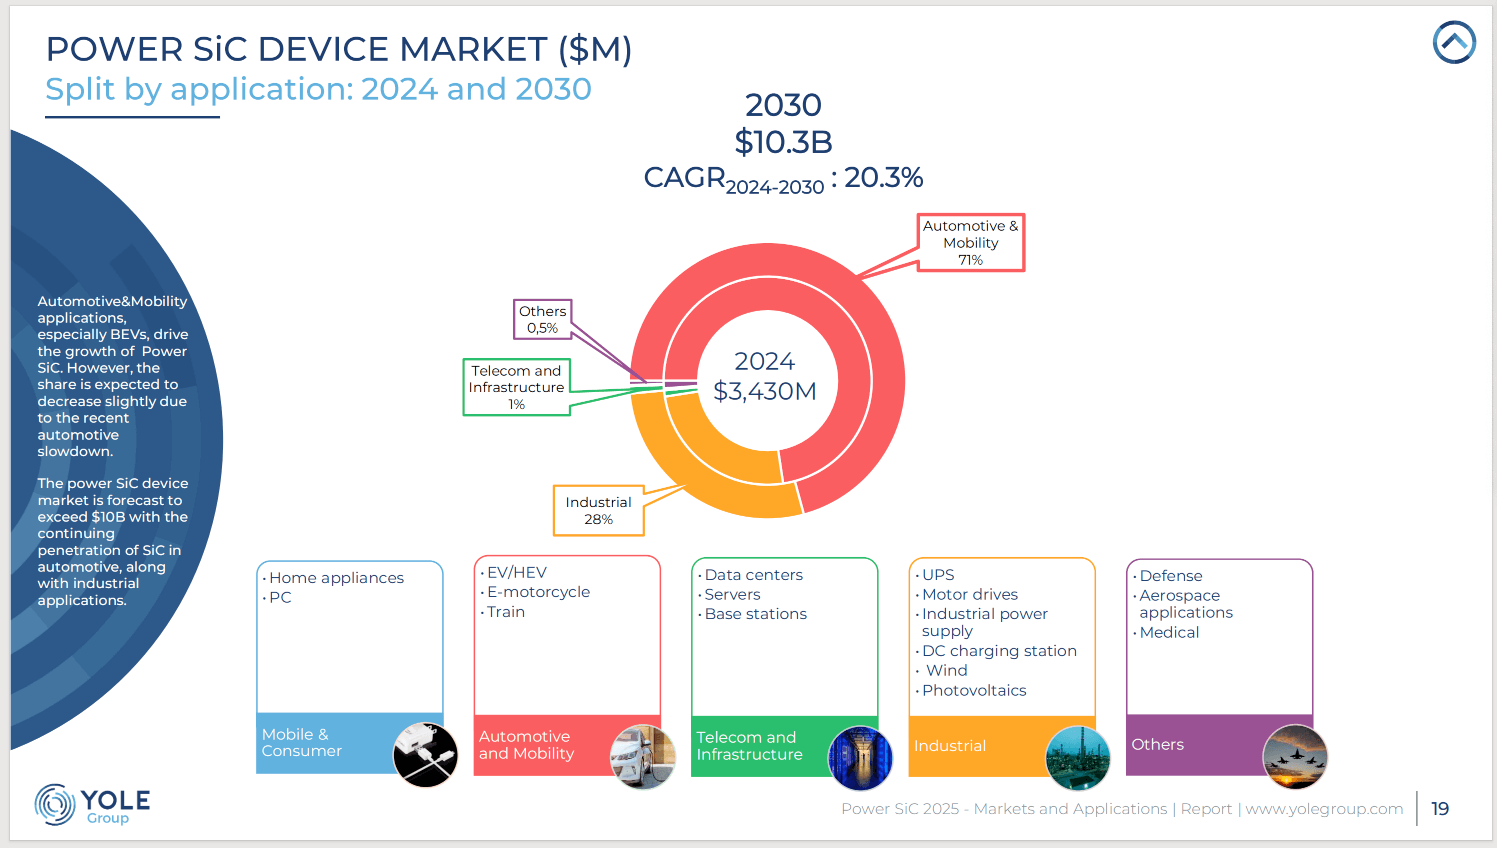Click the fighter jets image icon
The height and width of the screenshot is (848, 1497).
[1295, 757]
